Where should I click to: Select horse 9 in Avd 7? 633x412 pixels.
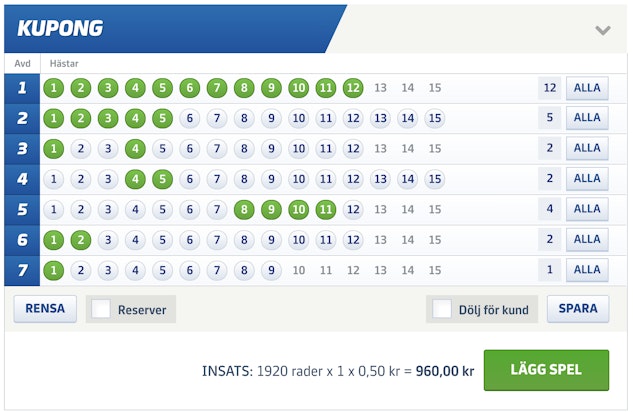click(271, 270)
